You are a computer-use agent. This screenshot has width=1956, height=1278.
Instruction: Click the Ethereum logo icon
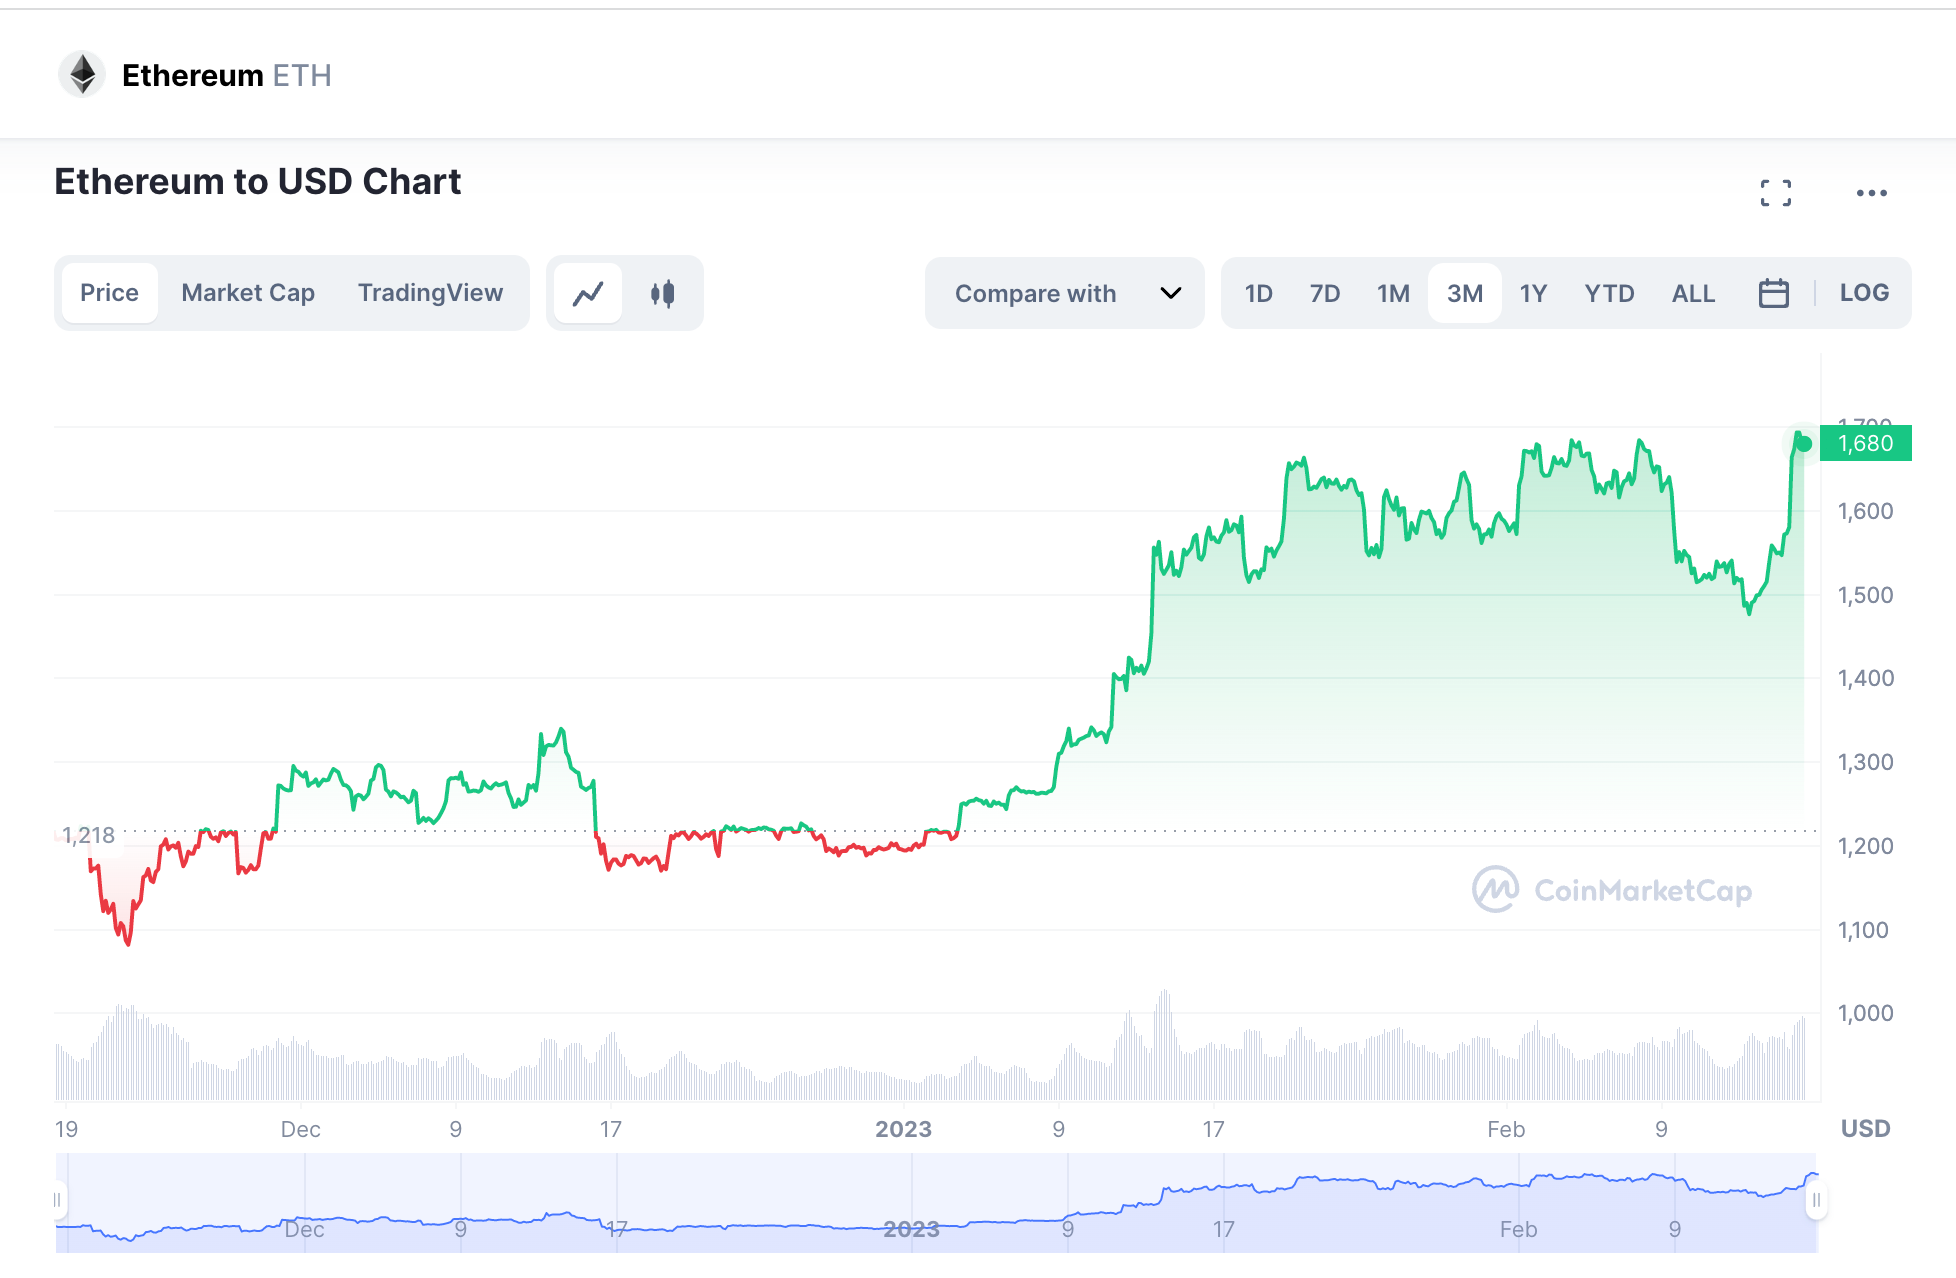pos(82,75)
